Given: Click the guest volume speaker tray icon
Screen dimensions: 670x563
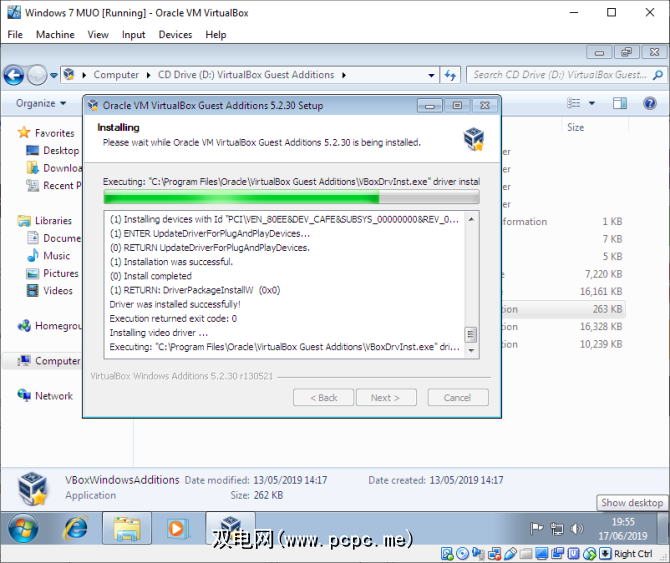Looking at the screenshot, I should click(x=576, y=529).
